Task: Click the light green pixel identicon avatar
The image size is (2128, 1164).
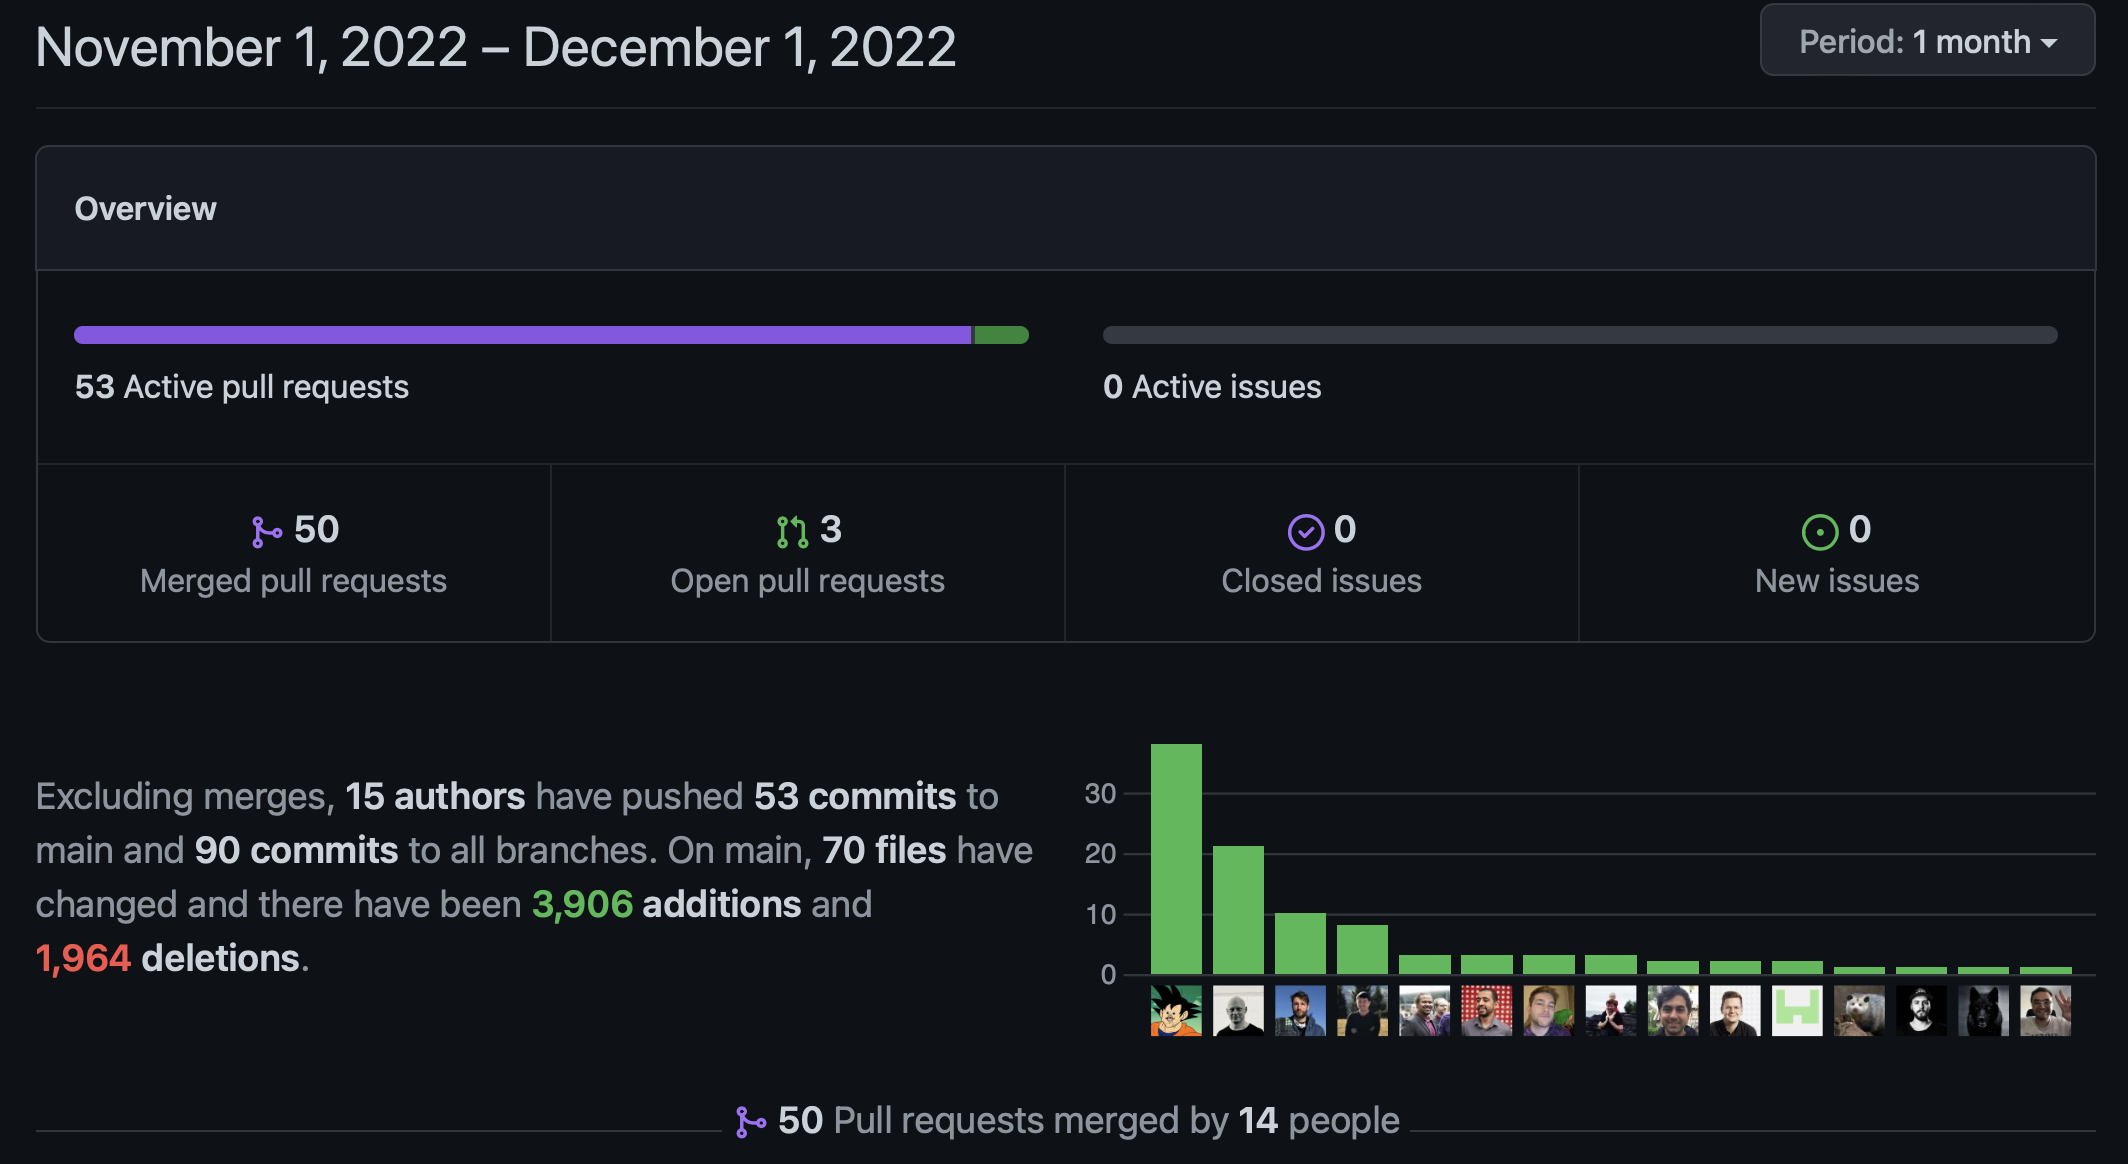Action: 1797,1010
